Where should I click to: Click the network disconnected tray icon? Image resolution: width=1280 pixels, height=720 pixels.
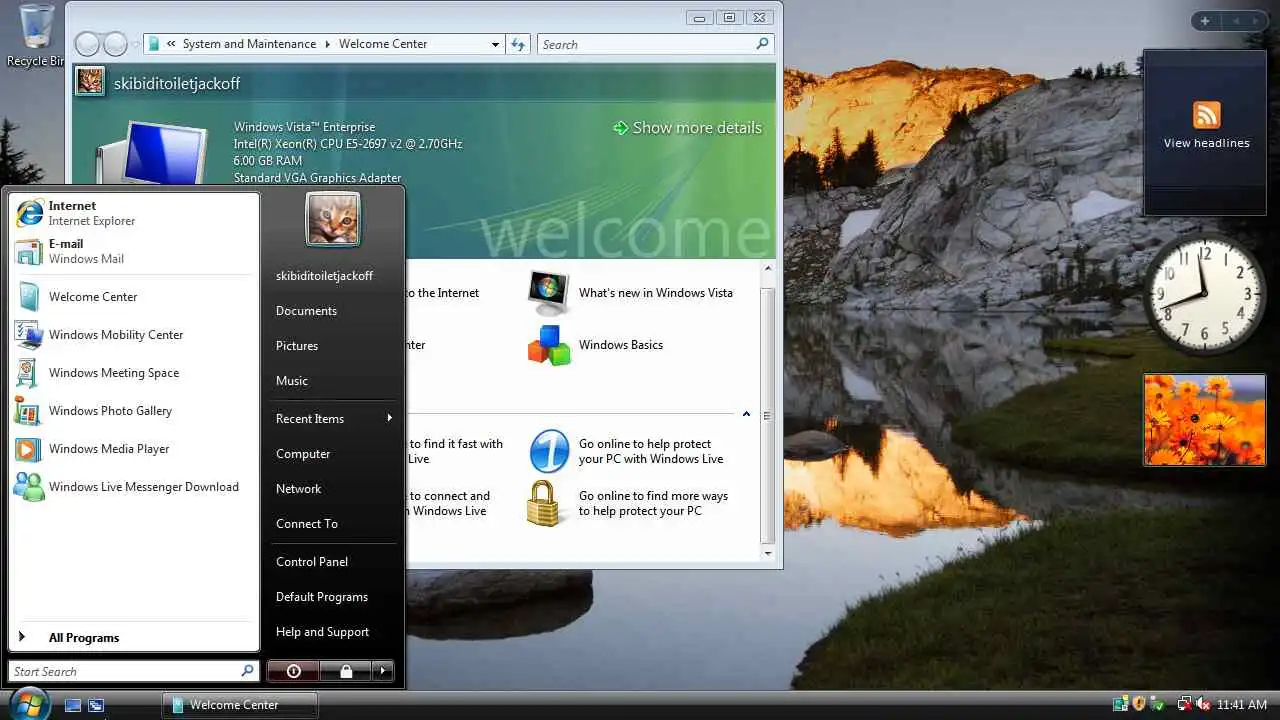point(1185,704)
